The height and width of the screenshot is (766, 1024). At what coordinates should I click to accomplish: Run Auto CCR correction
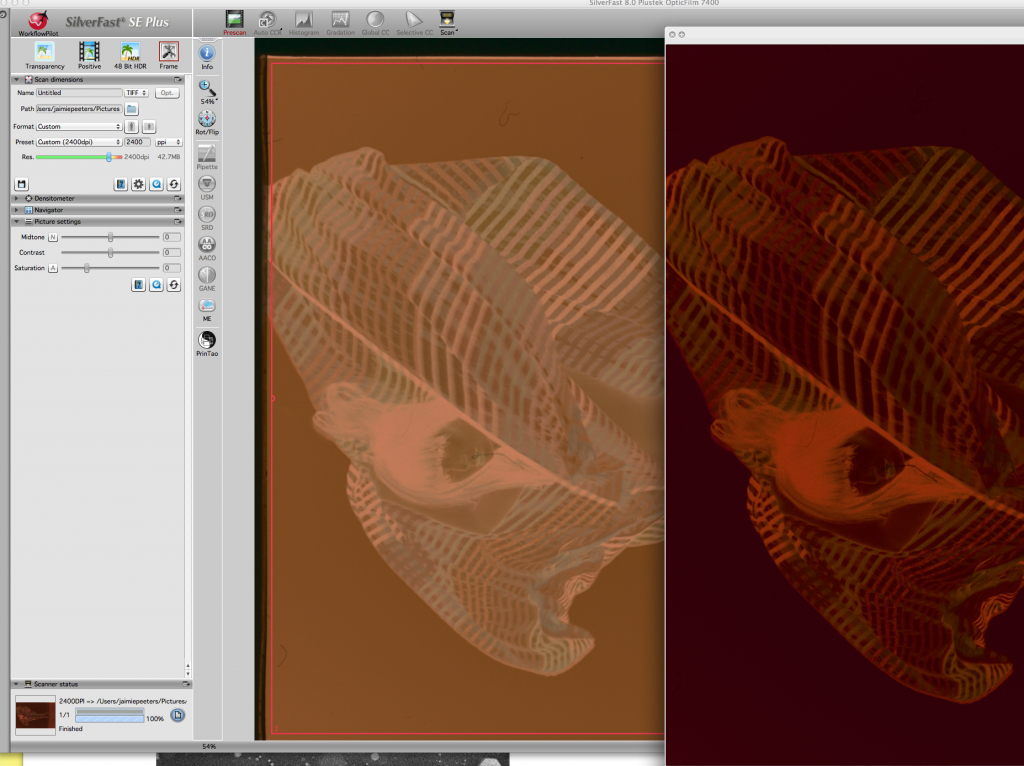pos(267,23)
